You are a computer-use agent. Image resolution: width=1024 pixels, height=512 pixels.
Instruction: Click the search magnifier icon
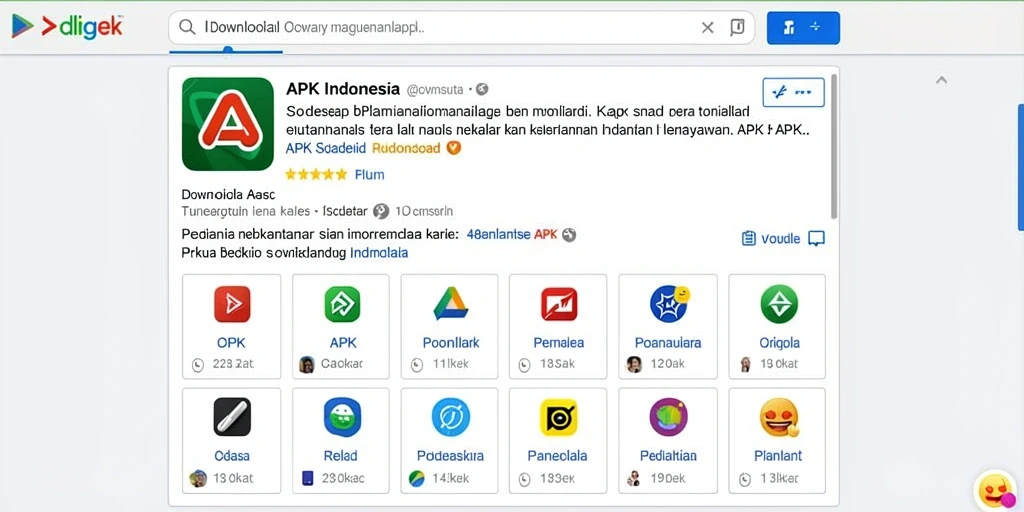[x=187, y=27]
